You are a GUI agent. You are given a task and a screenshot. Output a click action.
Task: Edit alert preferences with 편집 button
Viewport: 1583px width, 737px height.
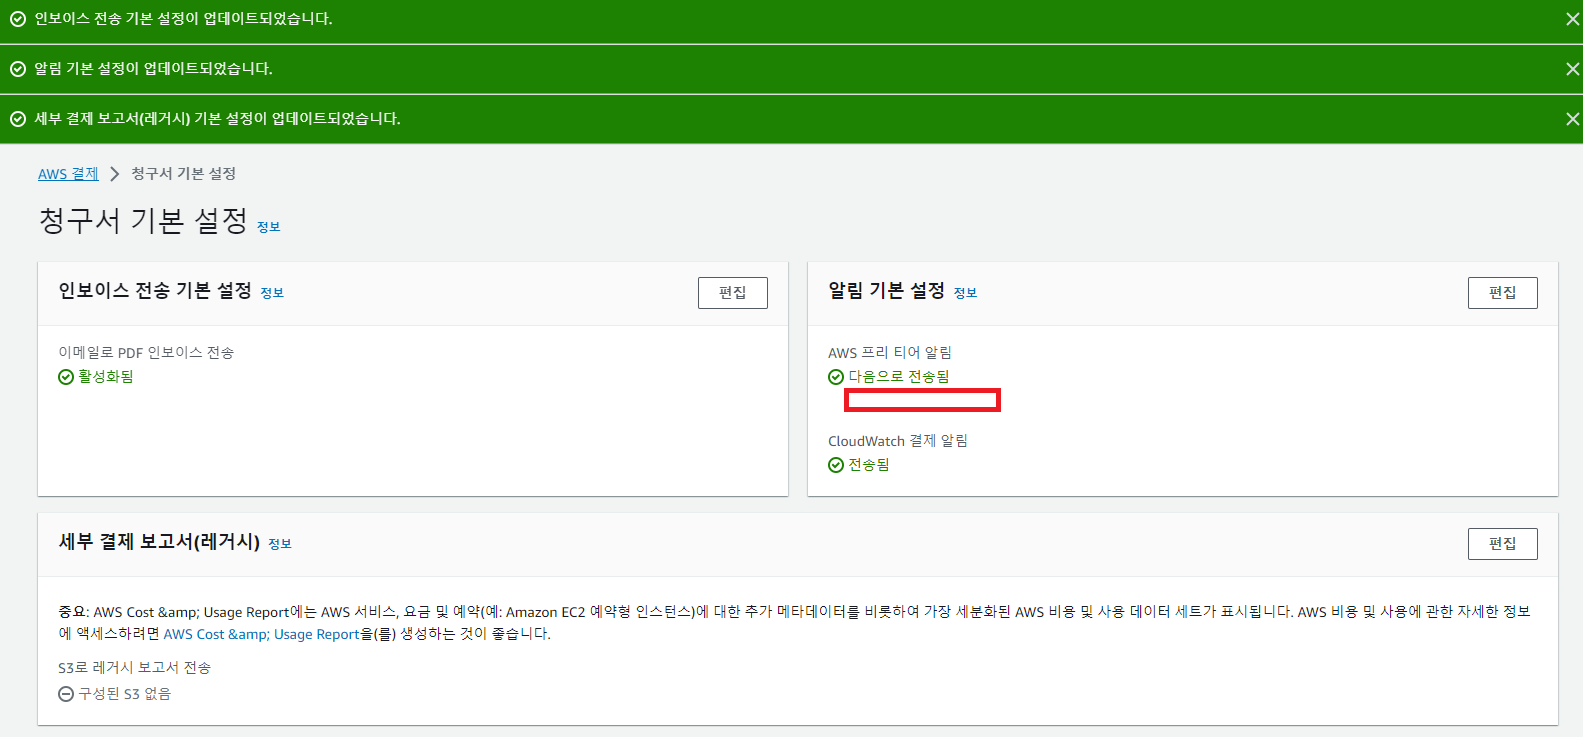tap(1503, 293)
